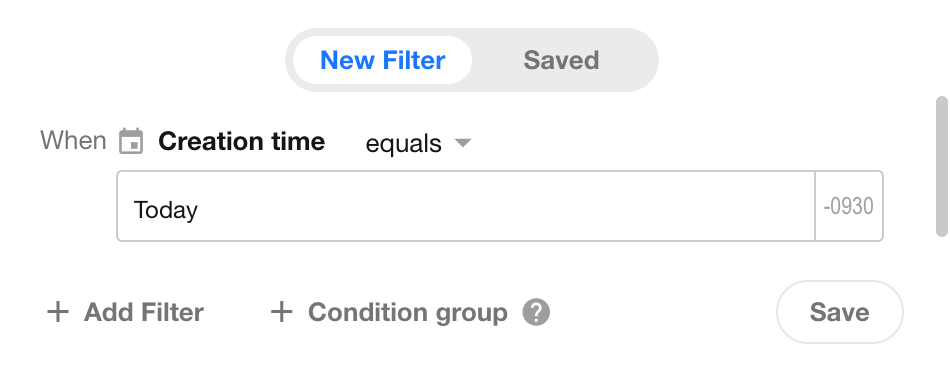Switch to the New Filter tab
The image size is (950, 388).
[382, 60]
